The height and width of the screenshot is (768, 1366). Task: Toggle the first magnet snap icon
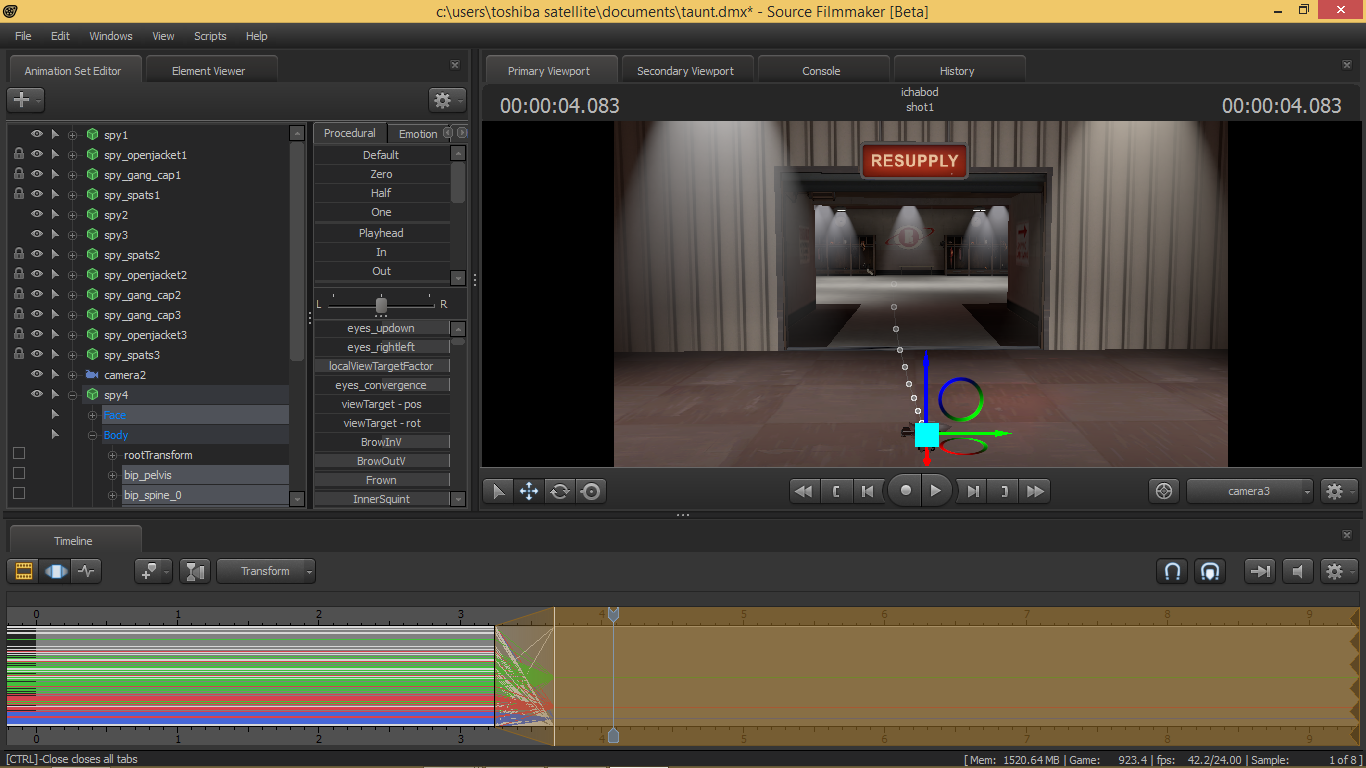pos(1173,571)
